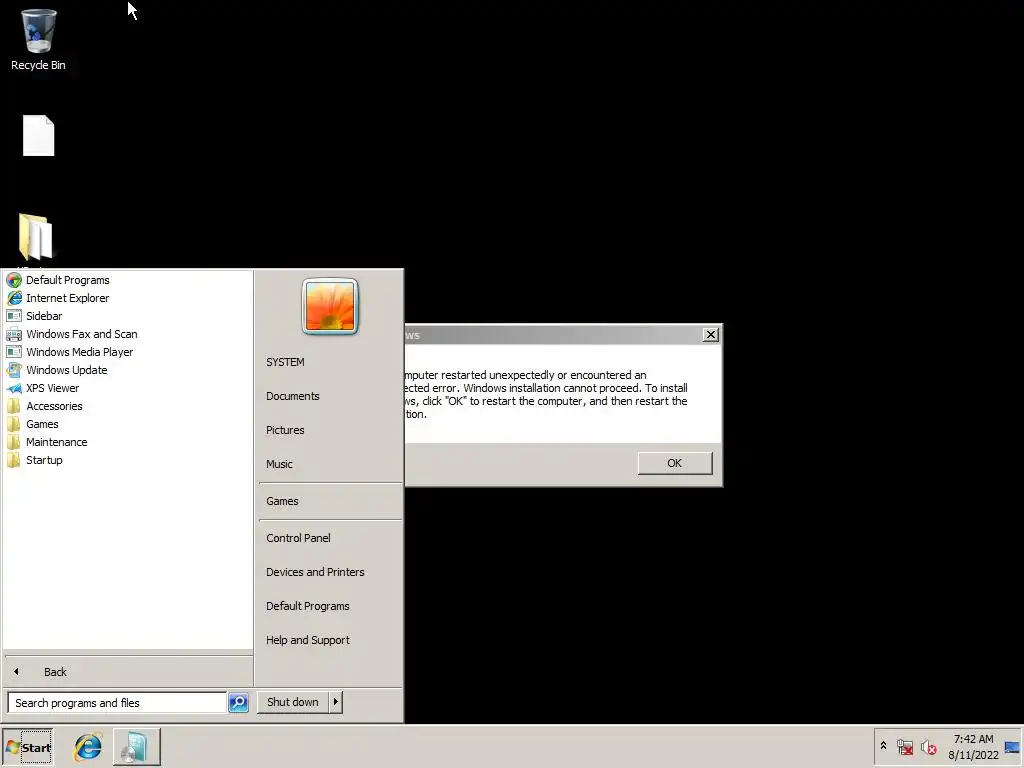Launch Internet Explorer from taskbar
Image resolution: width=1024 pixels, height=768 pixels.
[x=88, y=747]
